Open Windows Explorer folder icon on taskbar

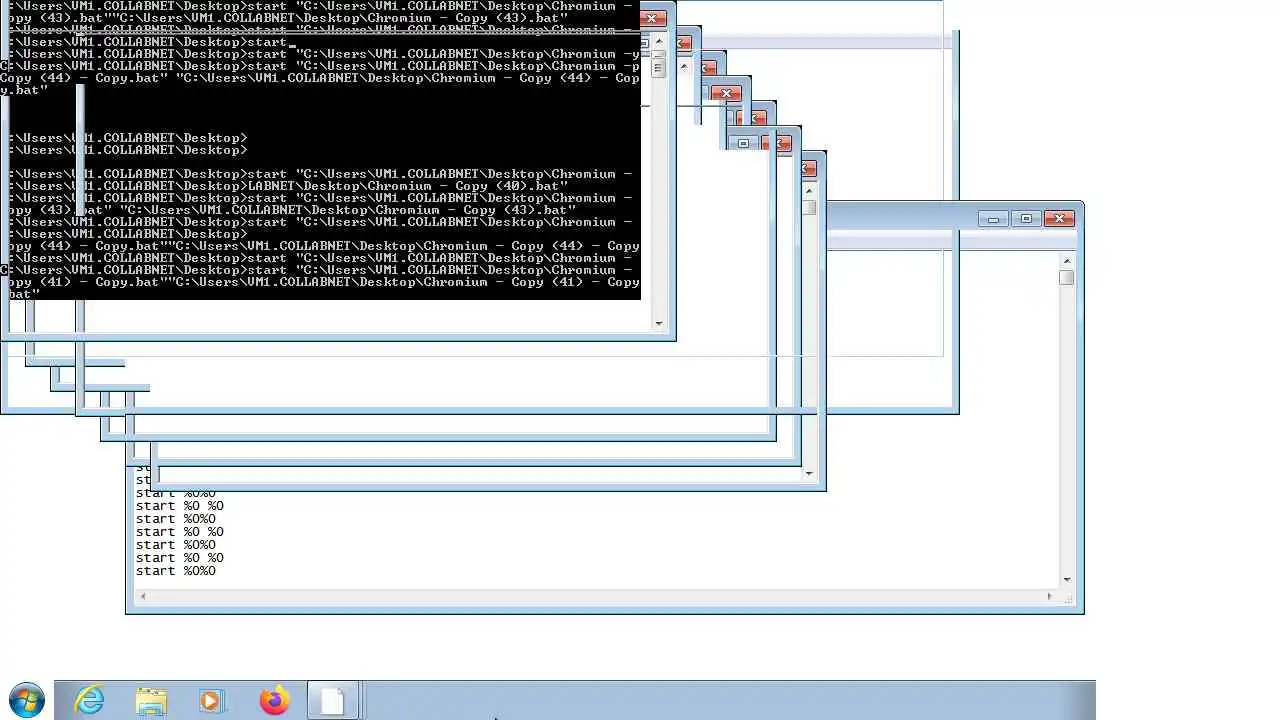coord(151,700)
